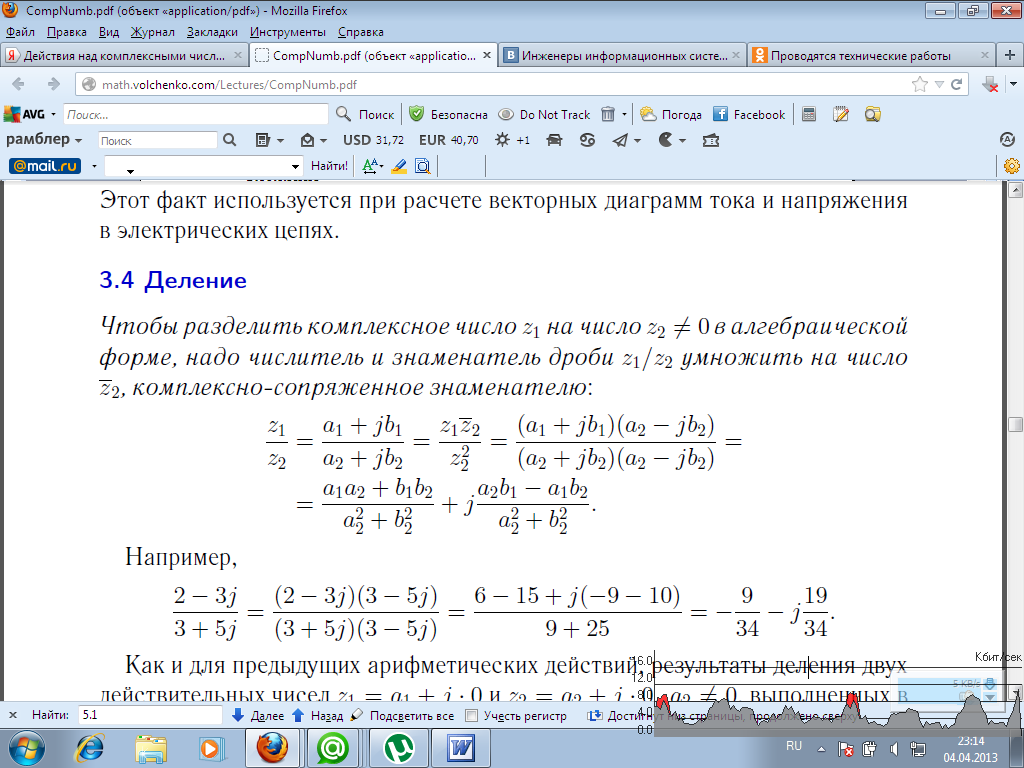
Task: Close the find bar
Action: pos(12,715)
